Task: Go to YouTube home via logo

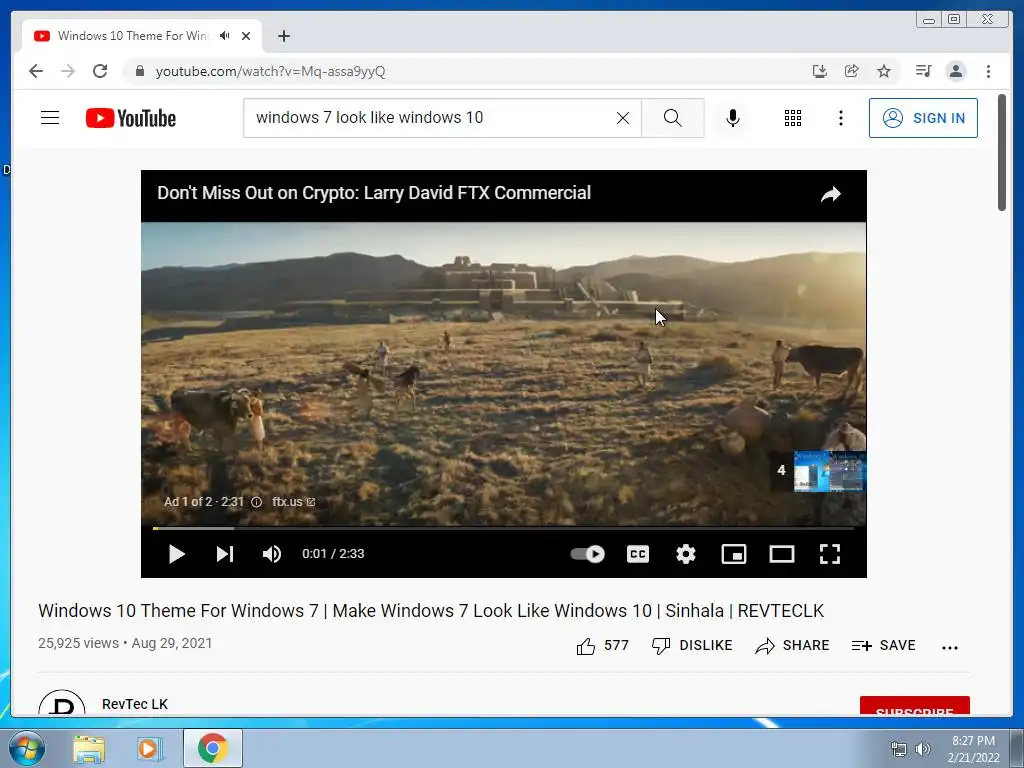Action: click(131, 118)
